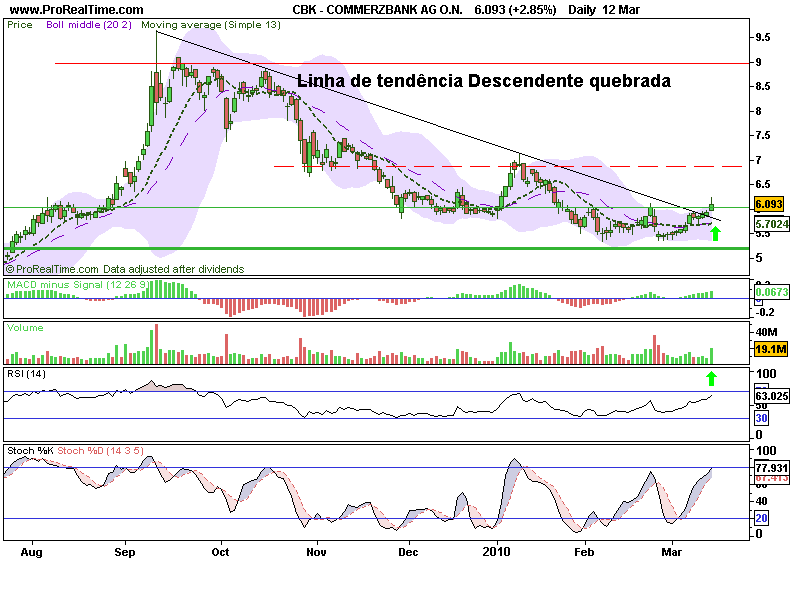Select the Stoch %D (14 3 5) label
The height and width of the screenshot is (600, 800).
(101, 451)
